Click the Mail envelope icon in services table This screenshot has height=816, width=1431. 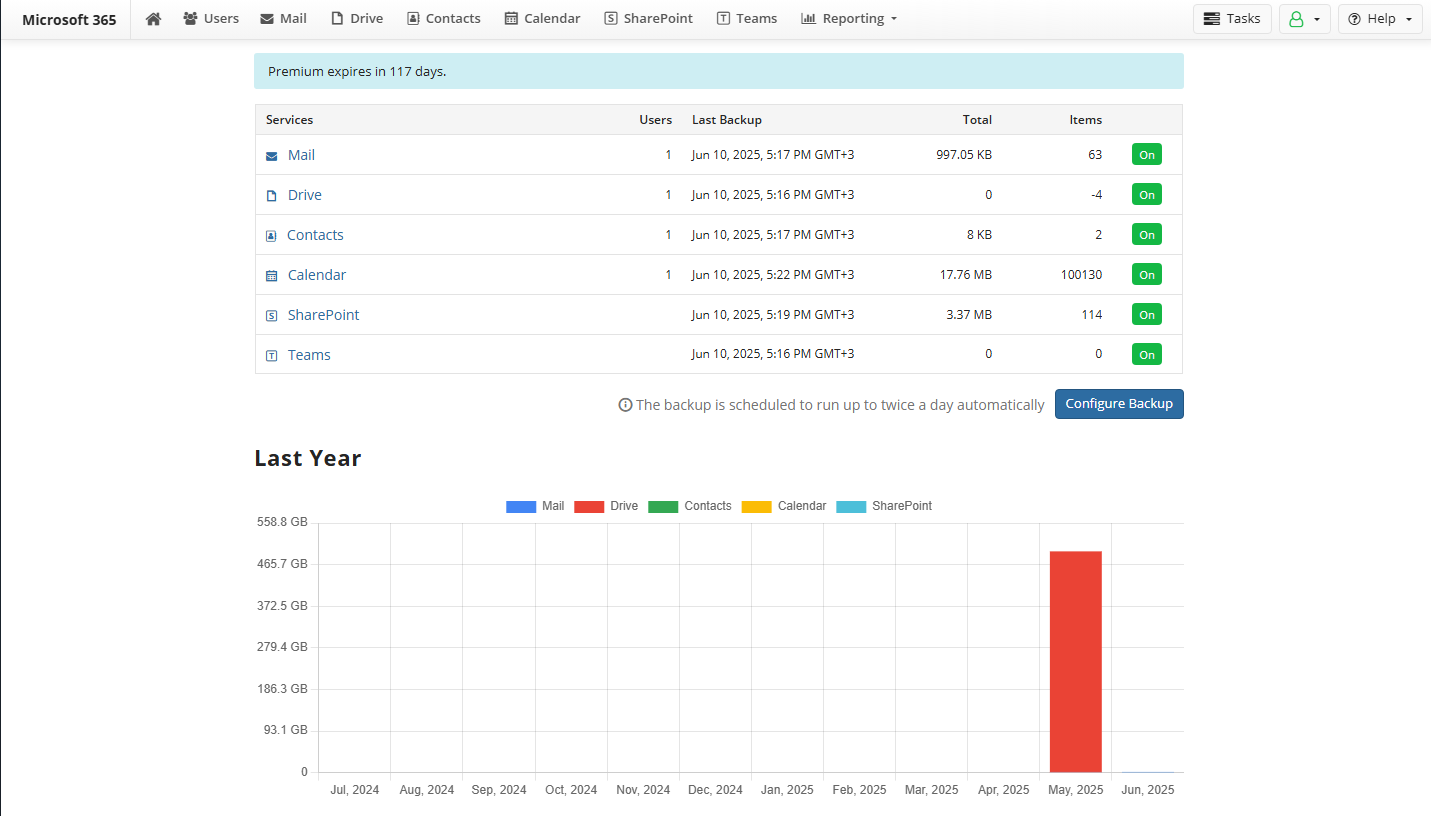click(272, 156)
